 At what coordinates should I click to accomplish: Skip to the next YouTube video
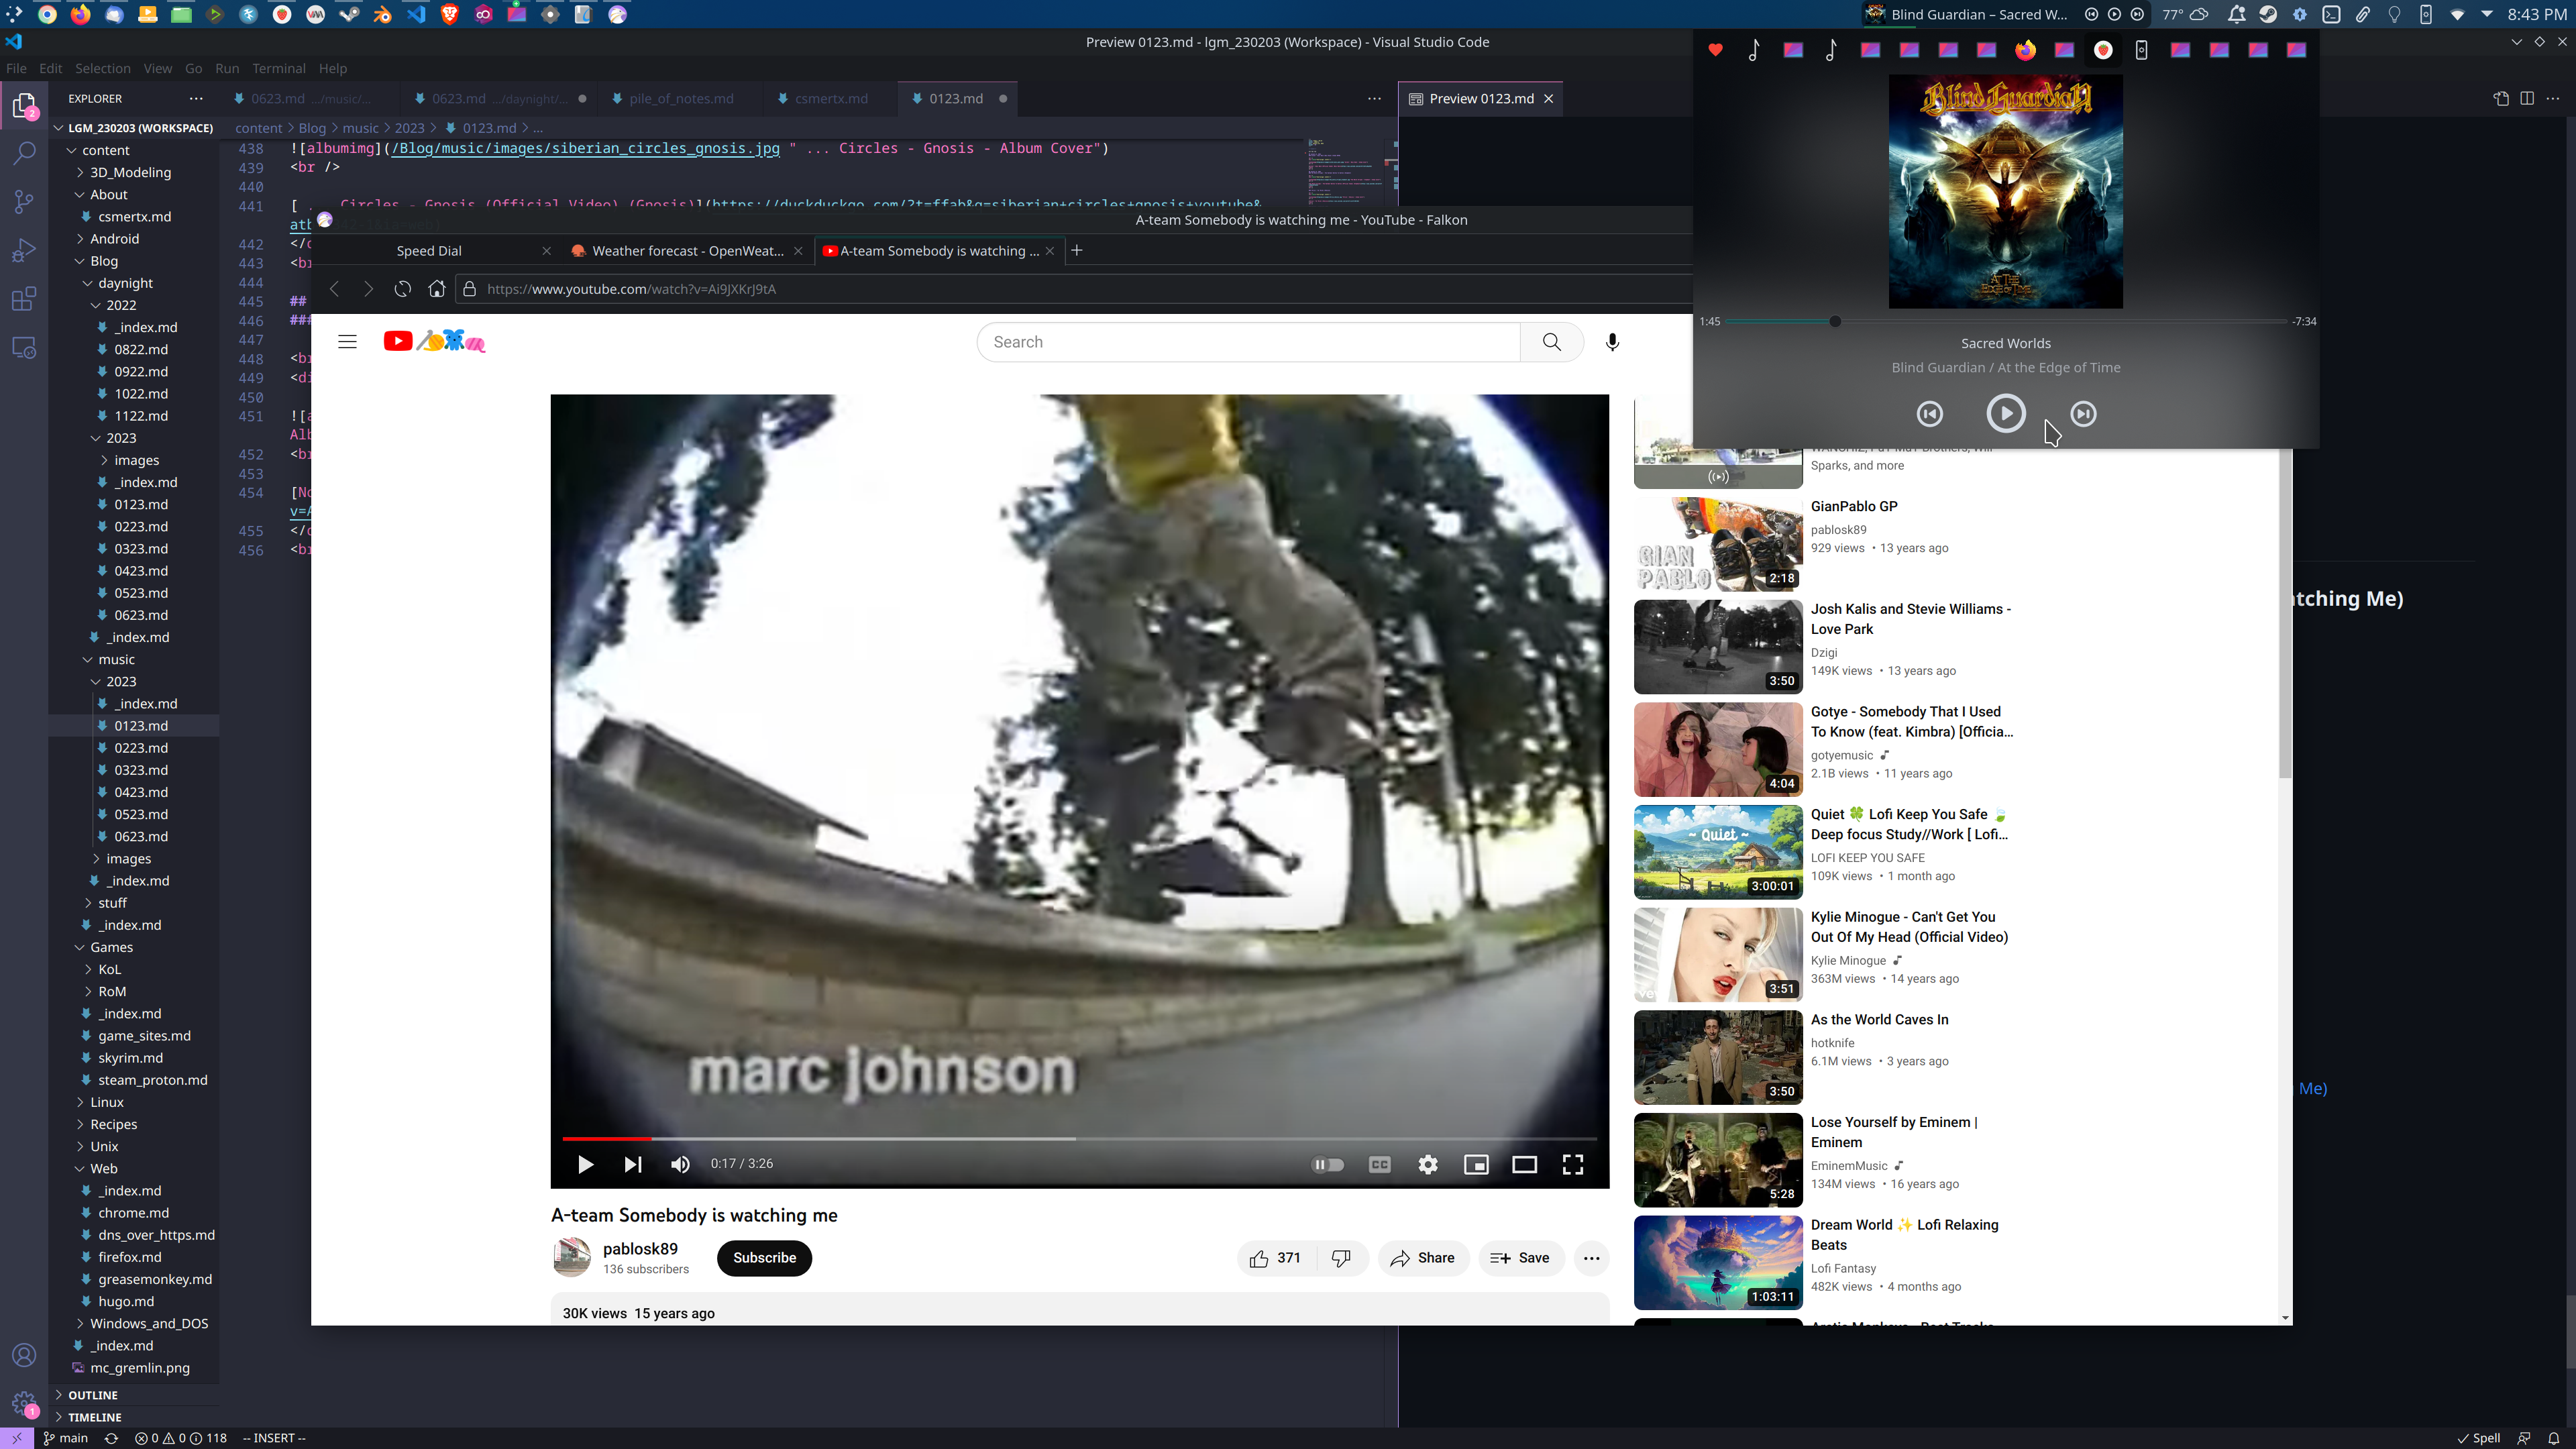(633, 1164)
